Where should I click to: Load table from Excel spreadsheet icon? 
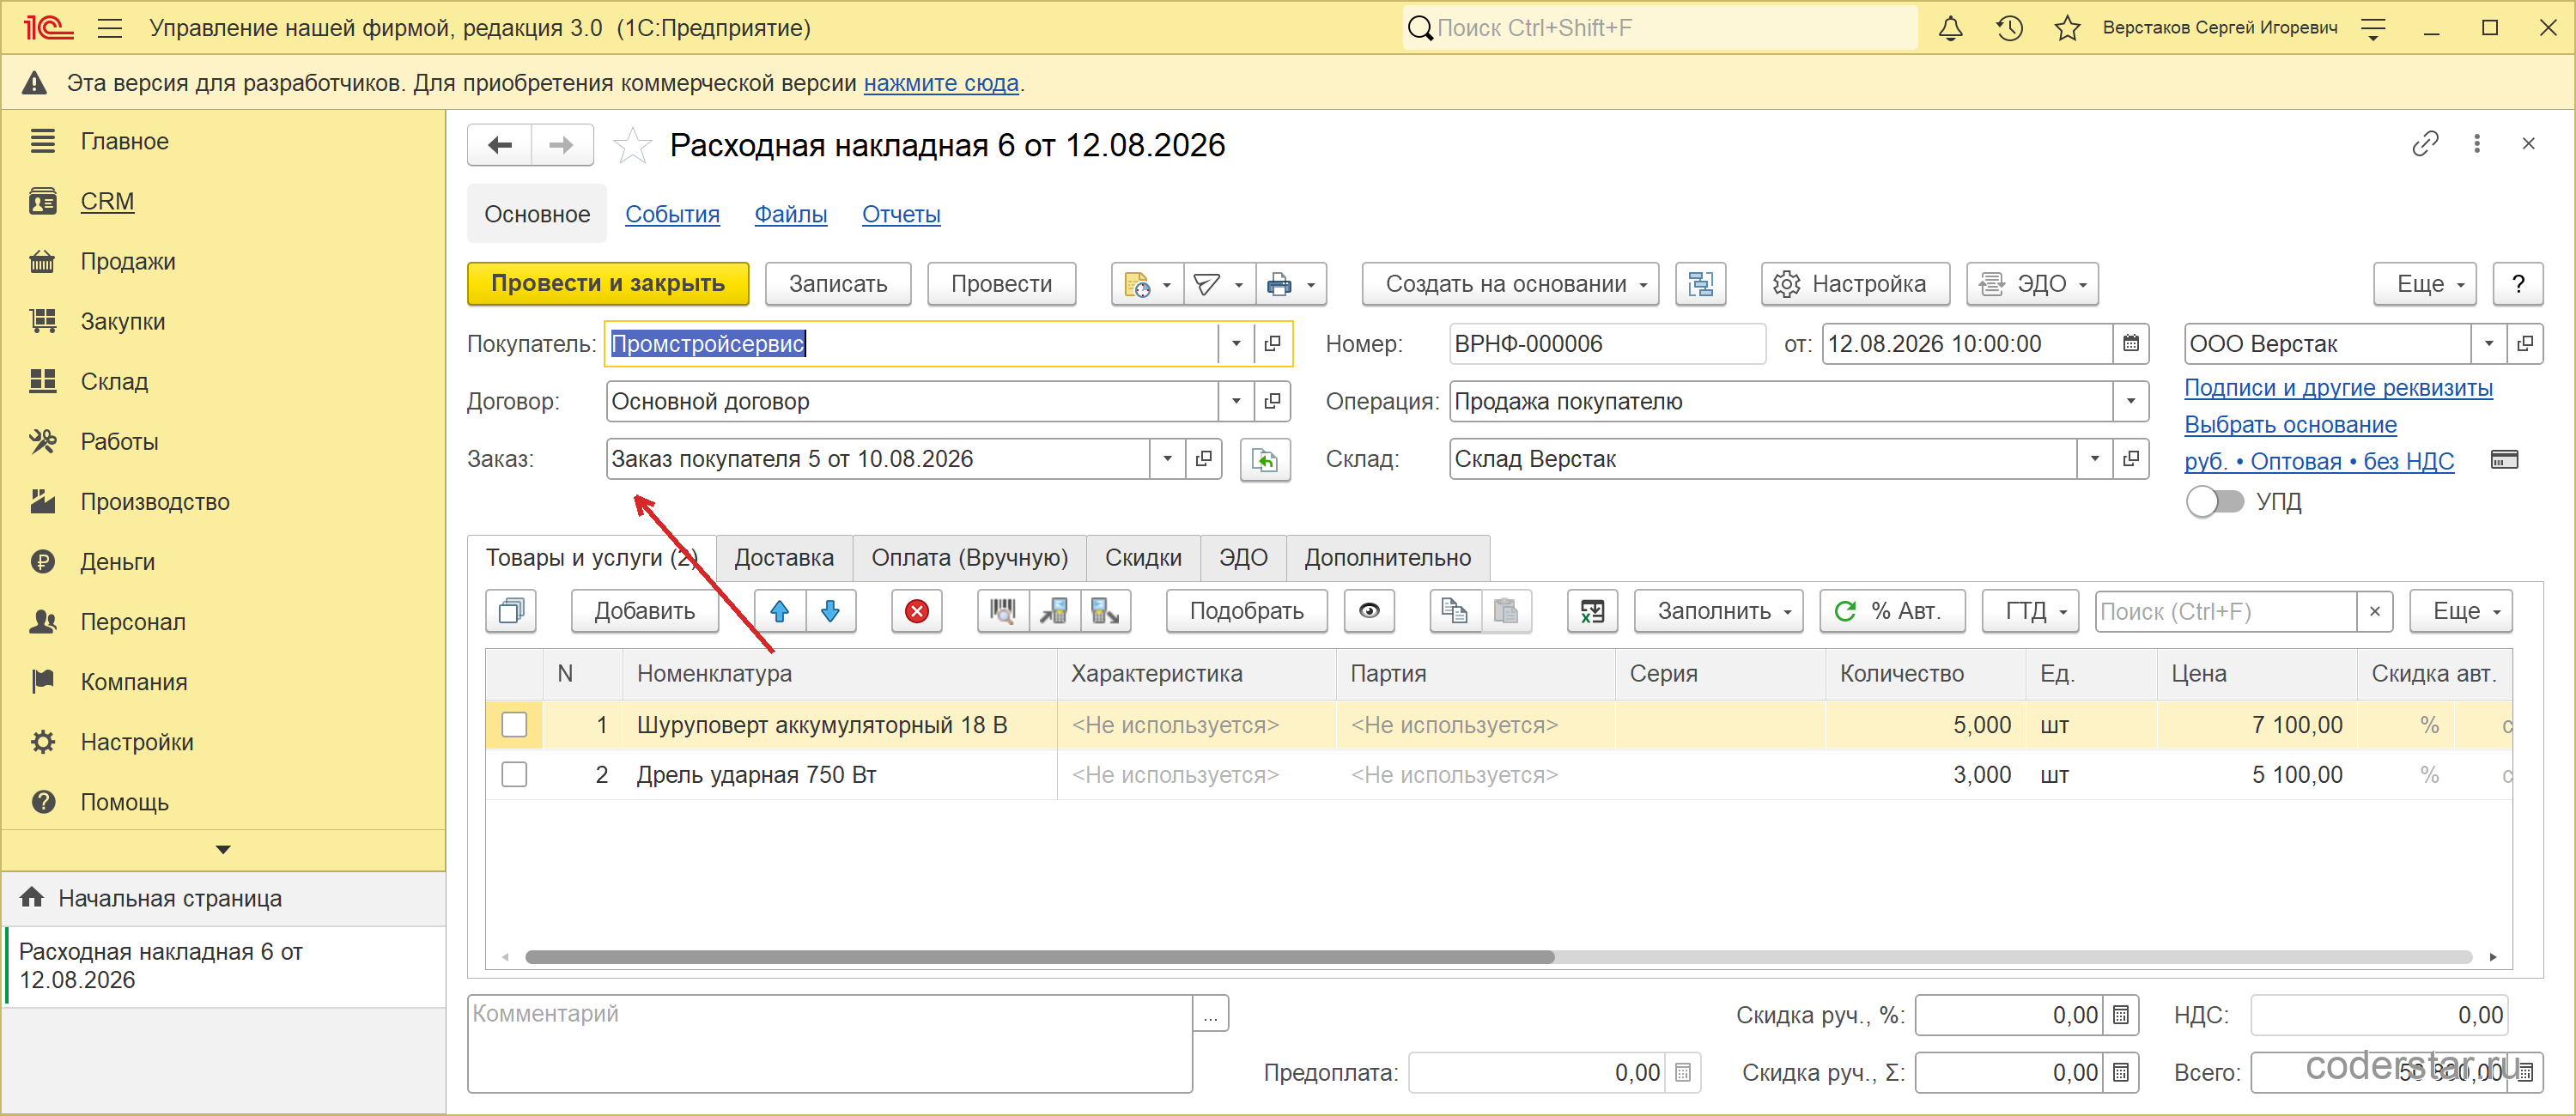pyautogui.click(x=1592, y=611)
